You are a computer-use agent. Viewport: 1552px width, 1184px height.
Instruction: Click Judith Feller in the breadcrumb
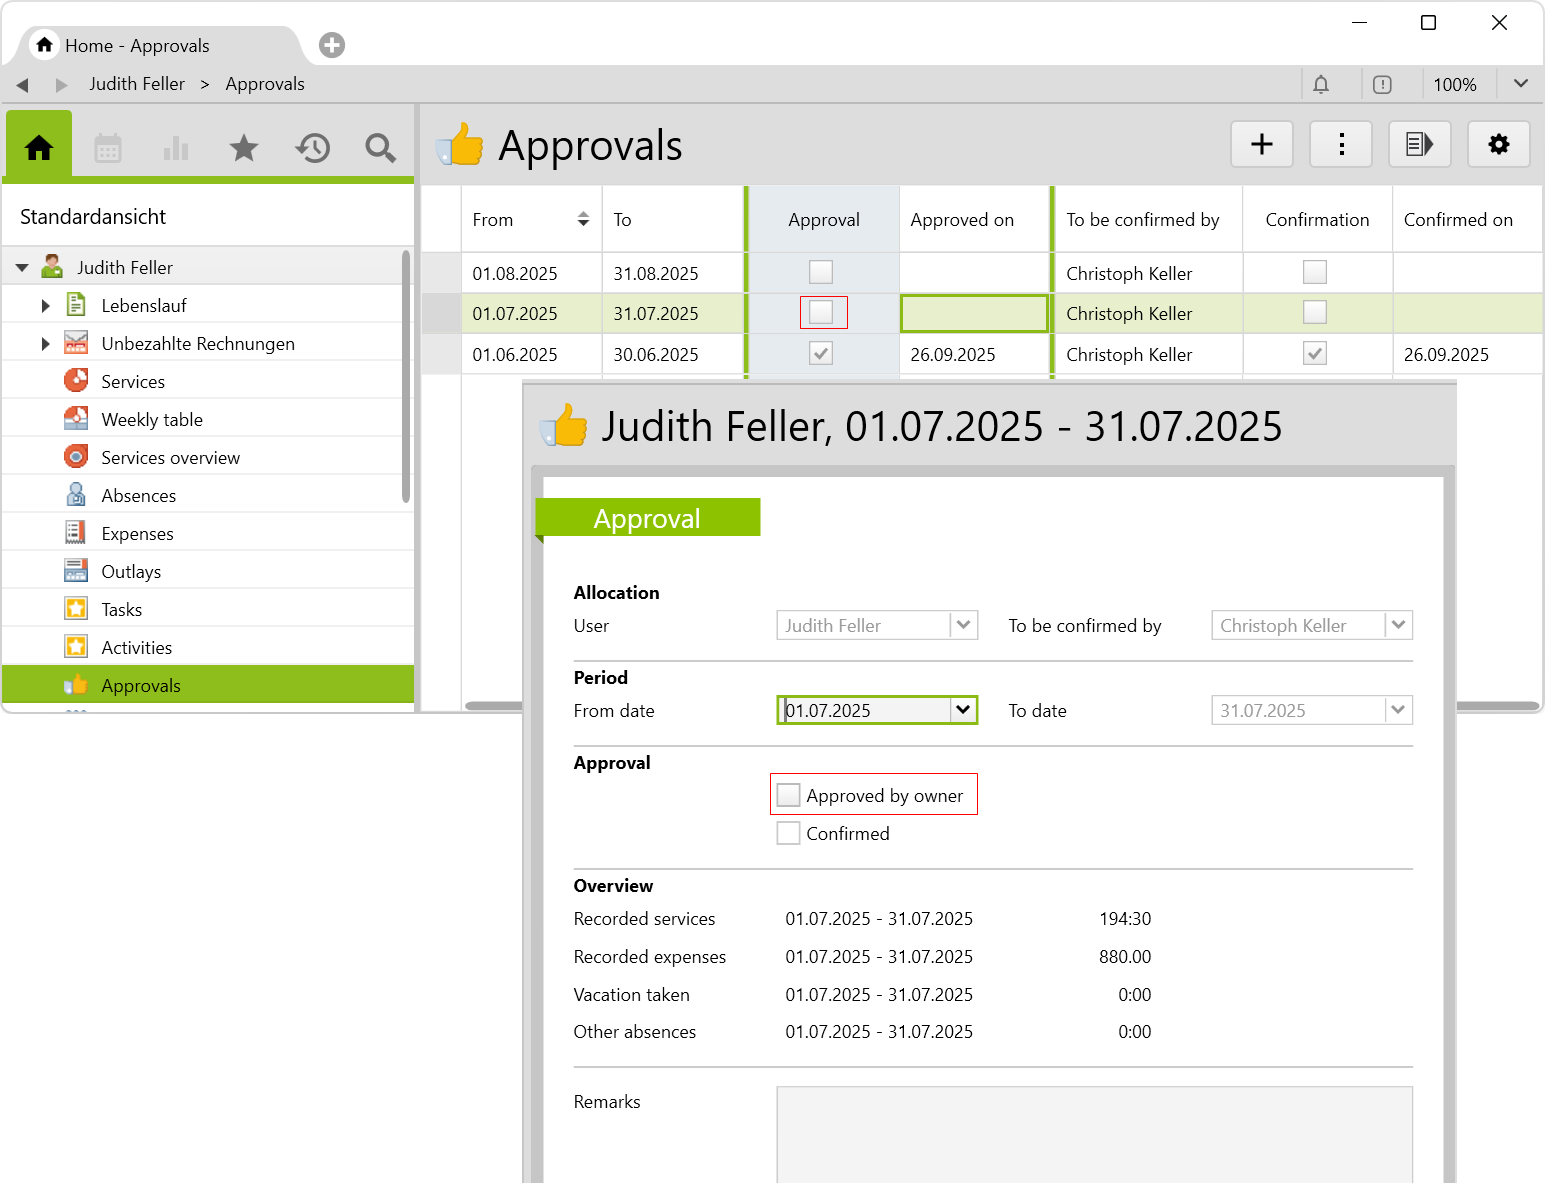pyautogui.click(x=137, y=84)
